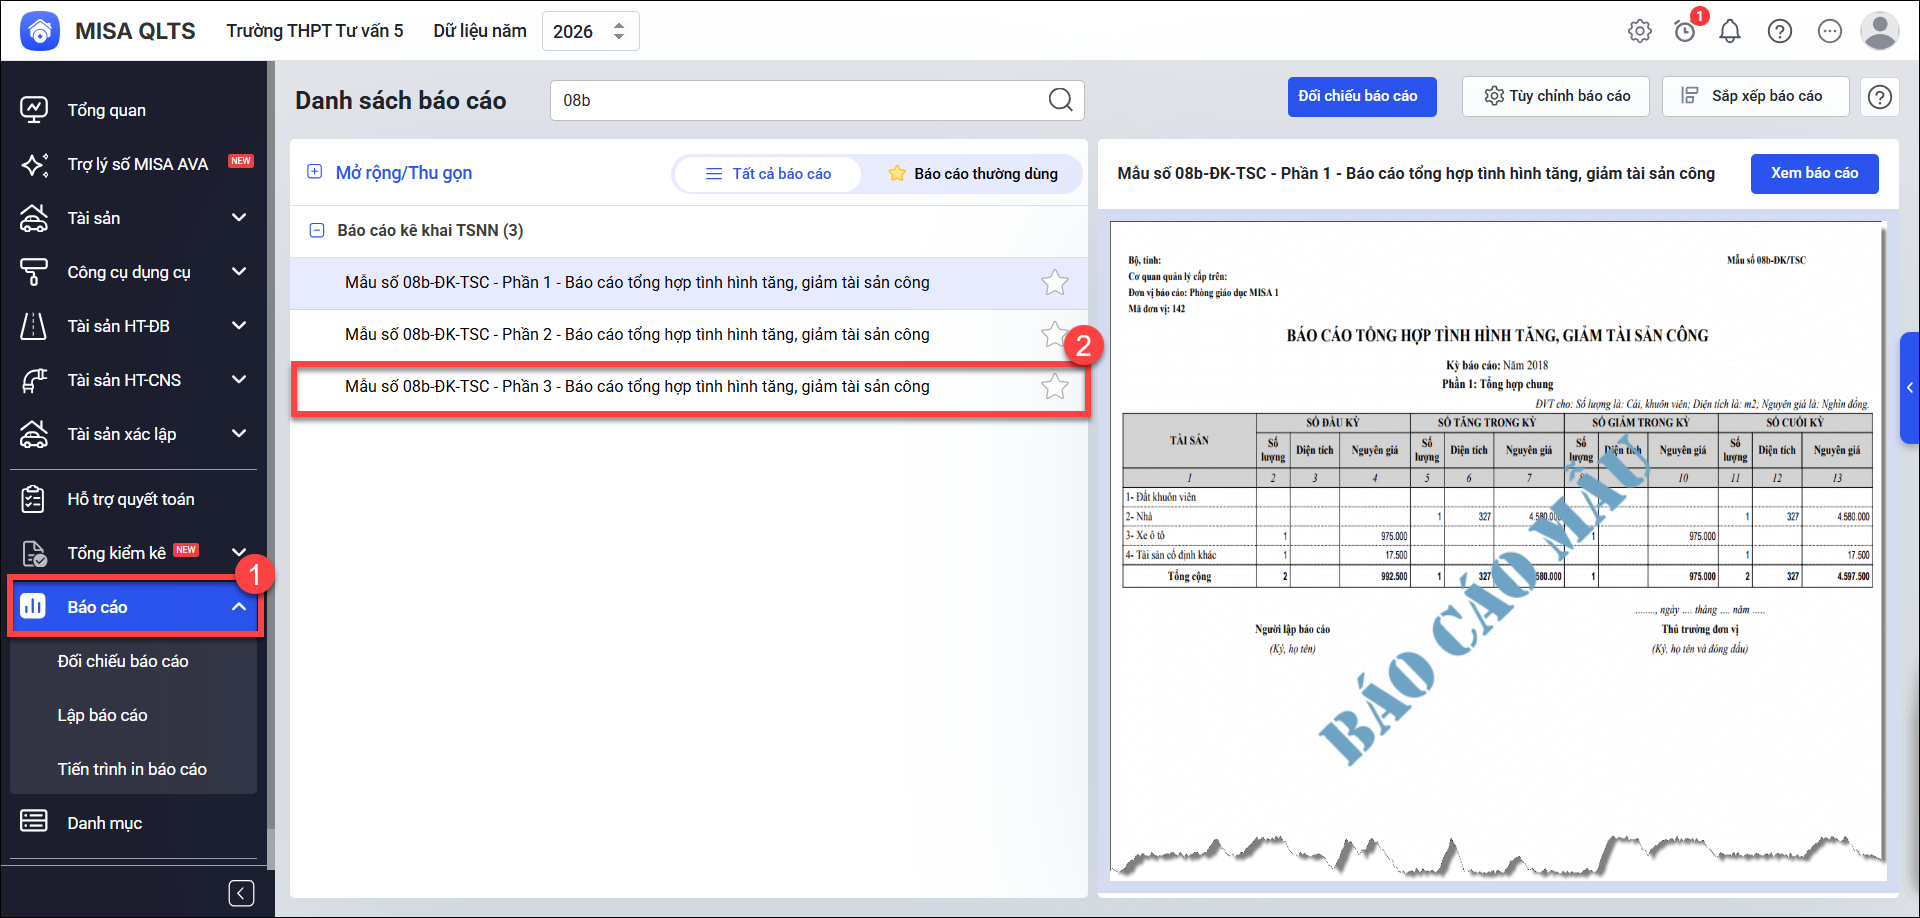Open the reminder clock with red badge
The image size is (1920, 918).
click(x=1685, y=31)
